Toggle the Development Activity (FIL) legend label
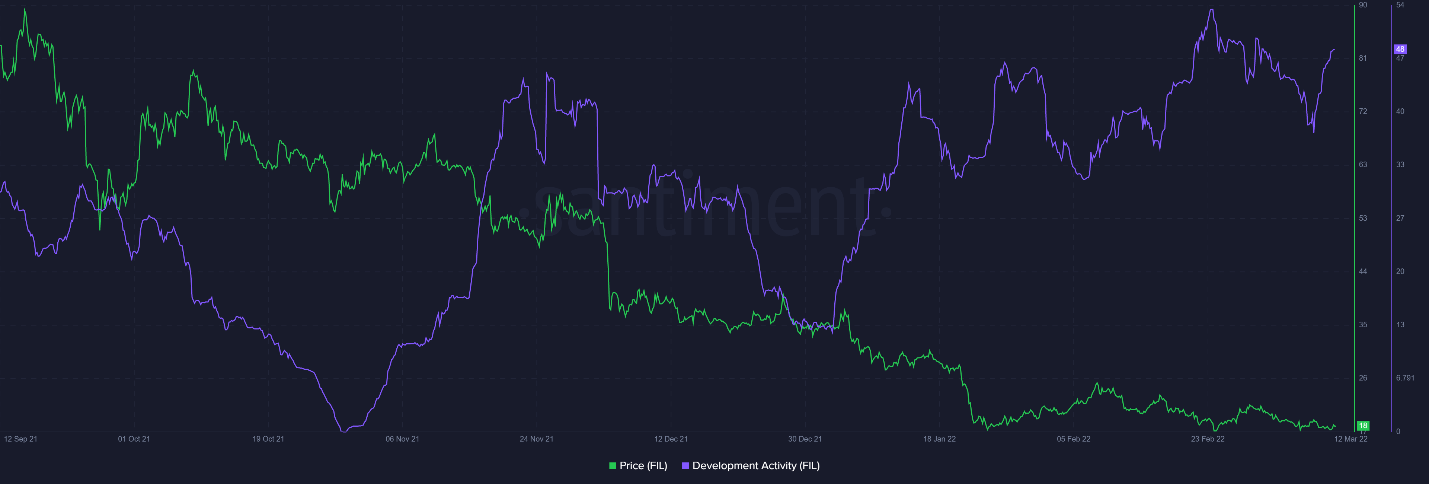The height and width of the screenshot is (484, 1429). point(755,466)
